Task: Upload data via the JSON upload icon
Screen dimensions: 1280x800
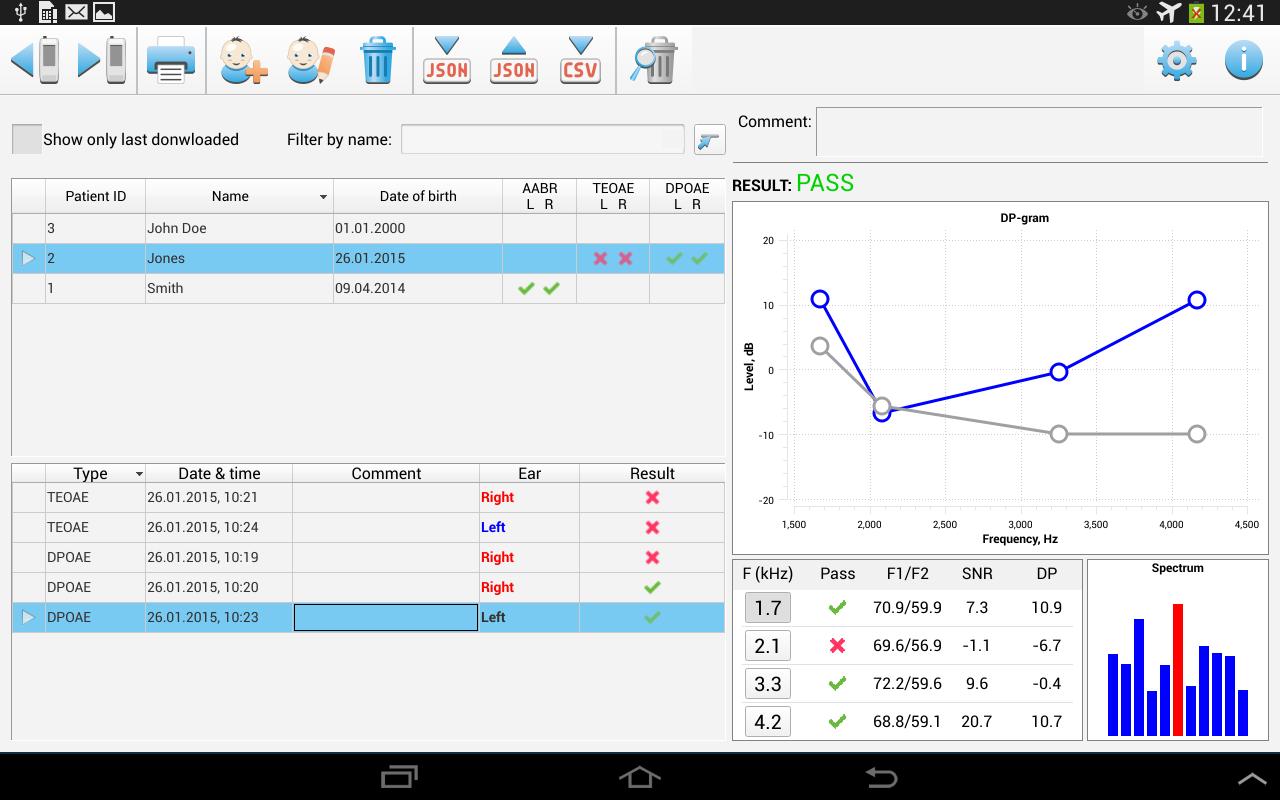Action: [x=513, y=60]
